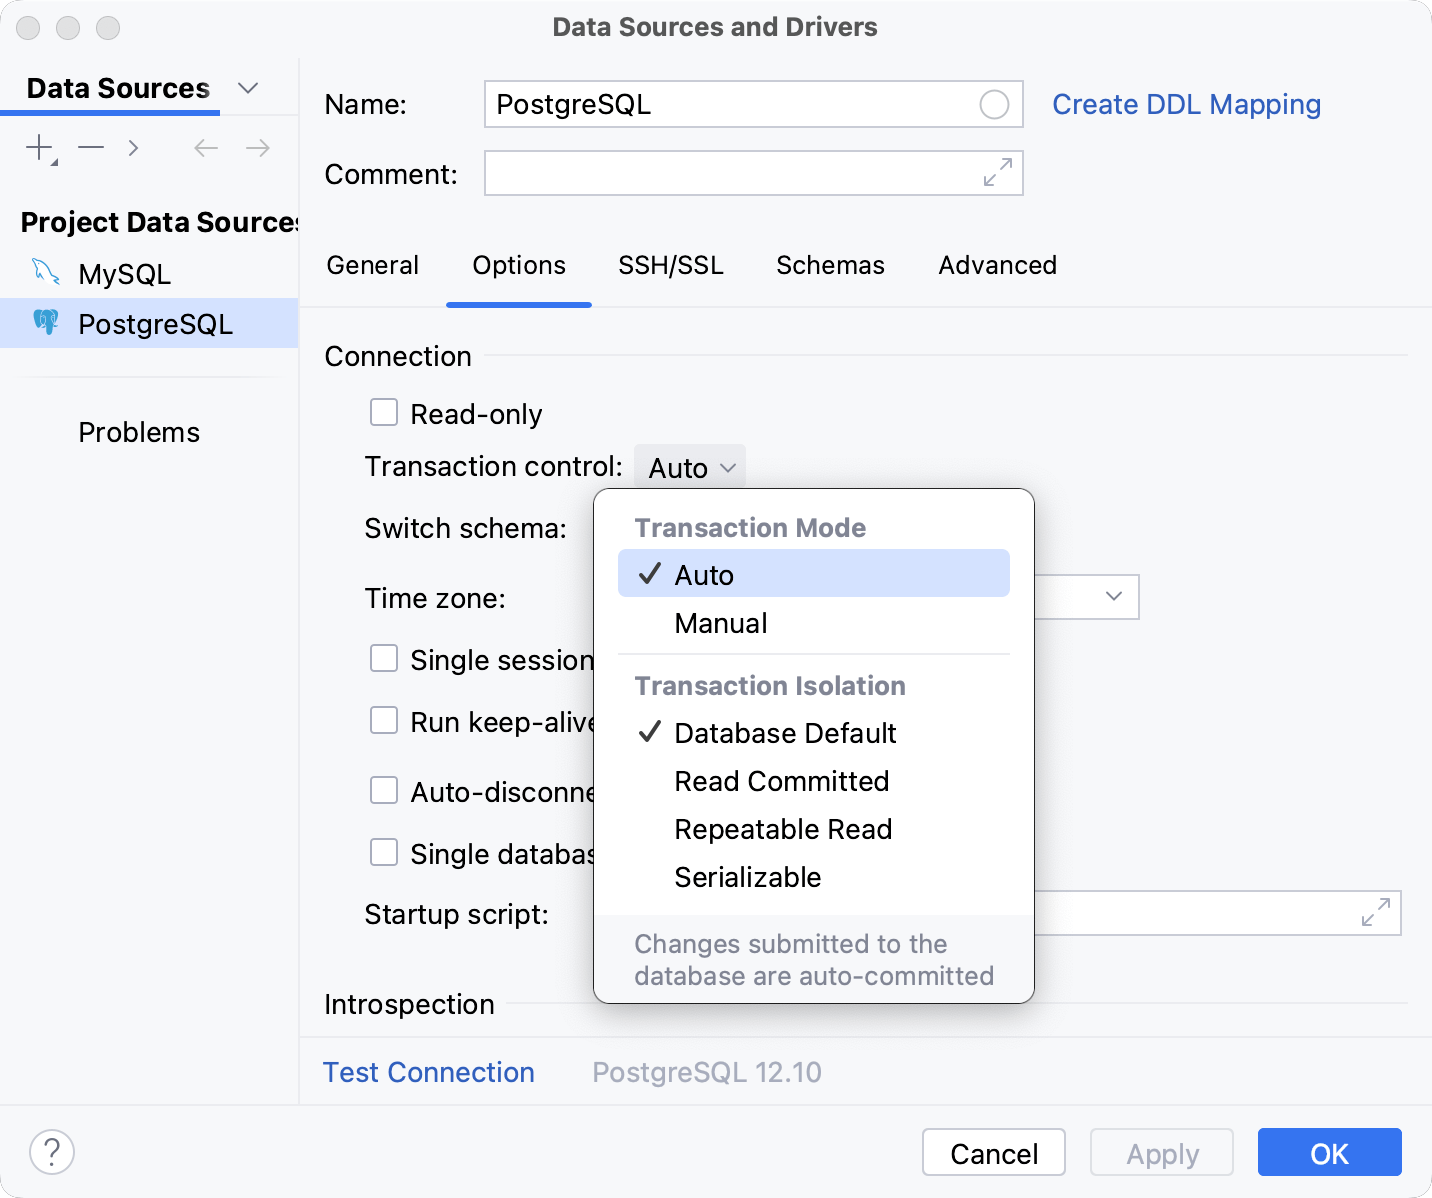Check the Run keep-alive option
1432x1198 pixels.
(x=384, y=720)
